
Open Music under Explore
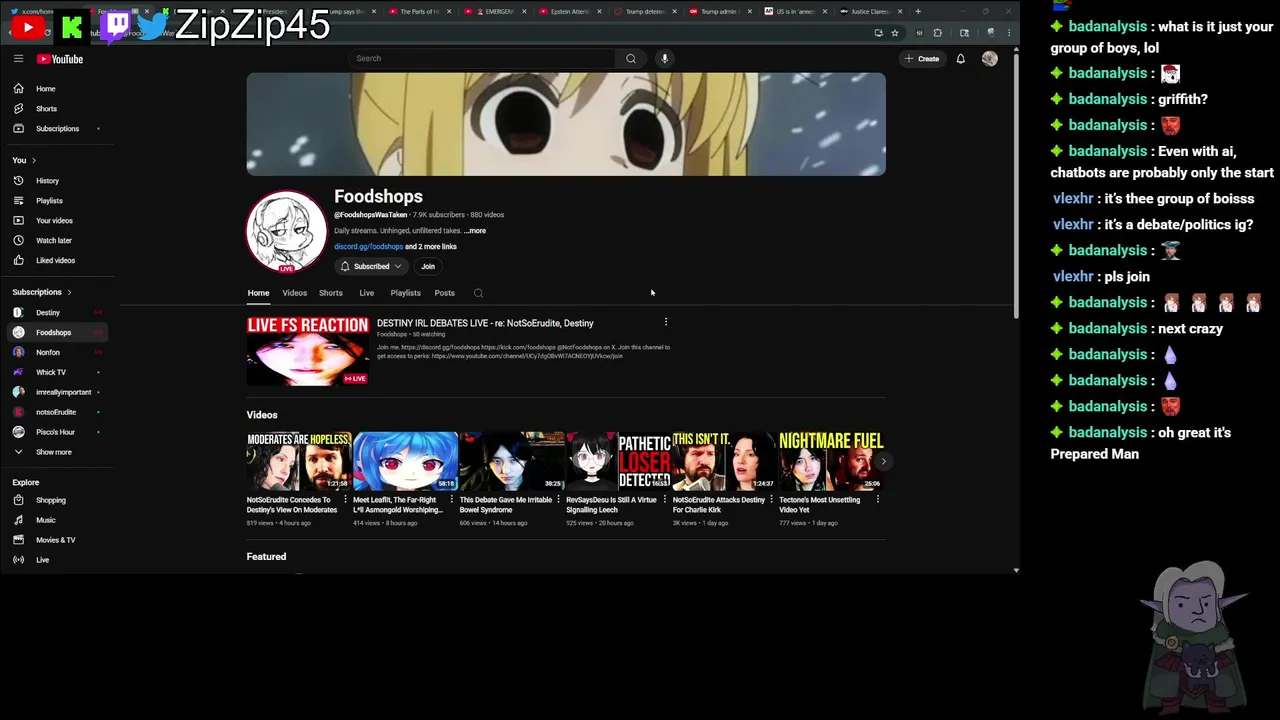[x=58, y=520]
